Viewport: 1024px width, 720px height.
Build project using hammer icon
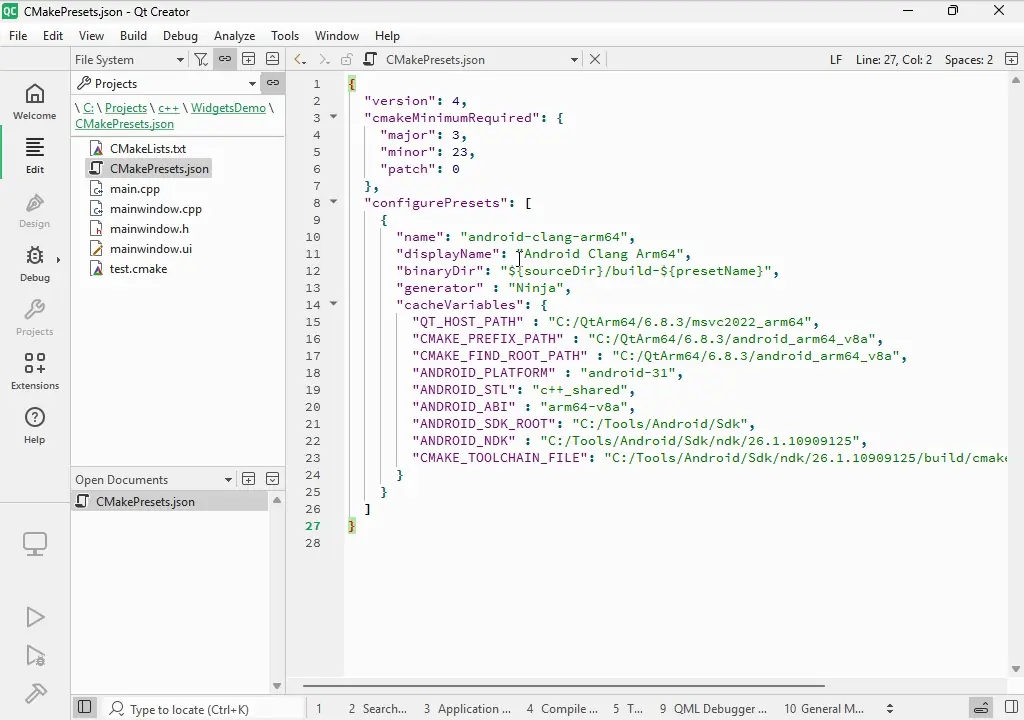tap(35, 693)
